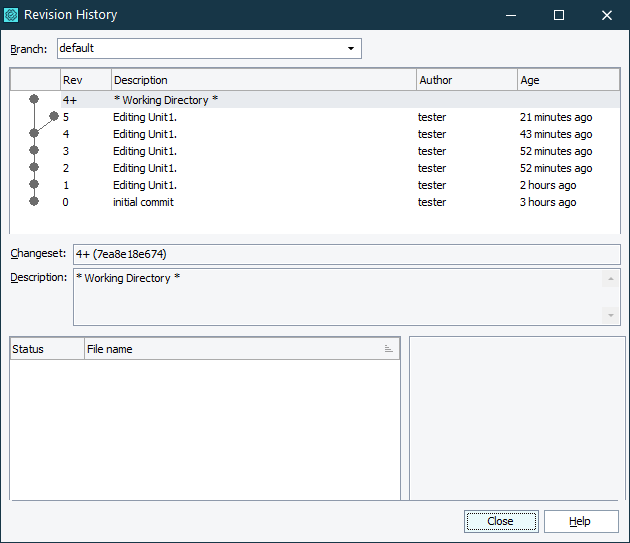Click the Revision History app icon in title bar
The height and width of the screenshot is (543, 630).
pos(11,15)
